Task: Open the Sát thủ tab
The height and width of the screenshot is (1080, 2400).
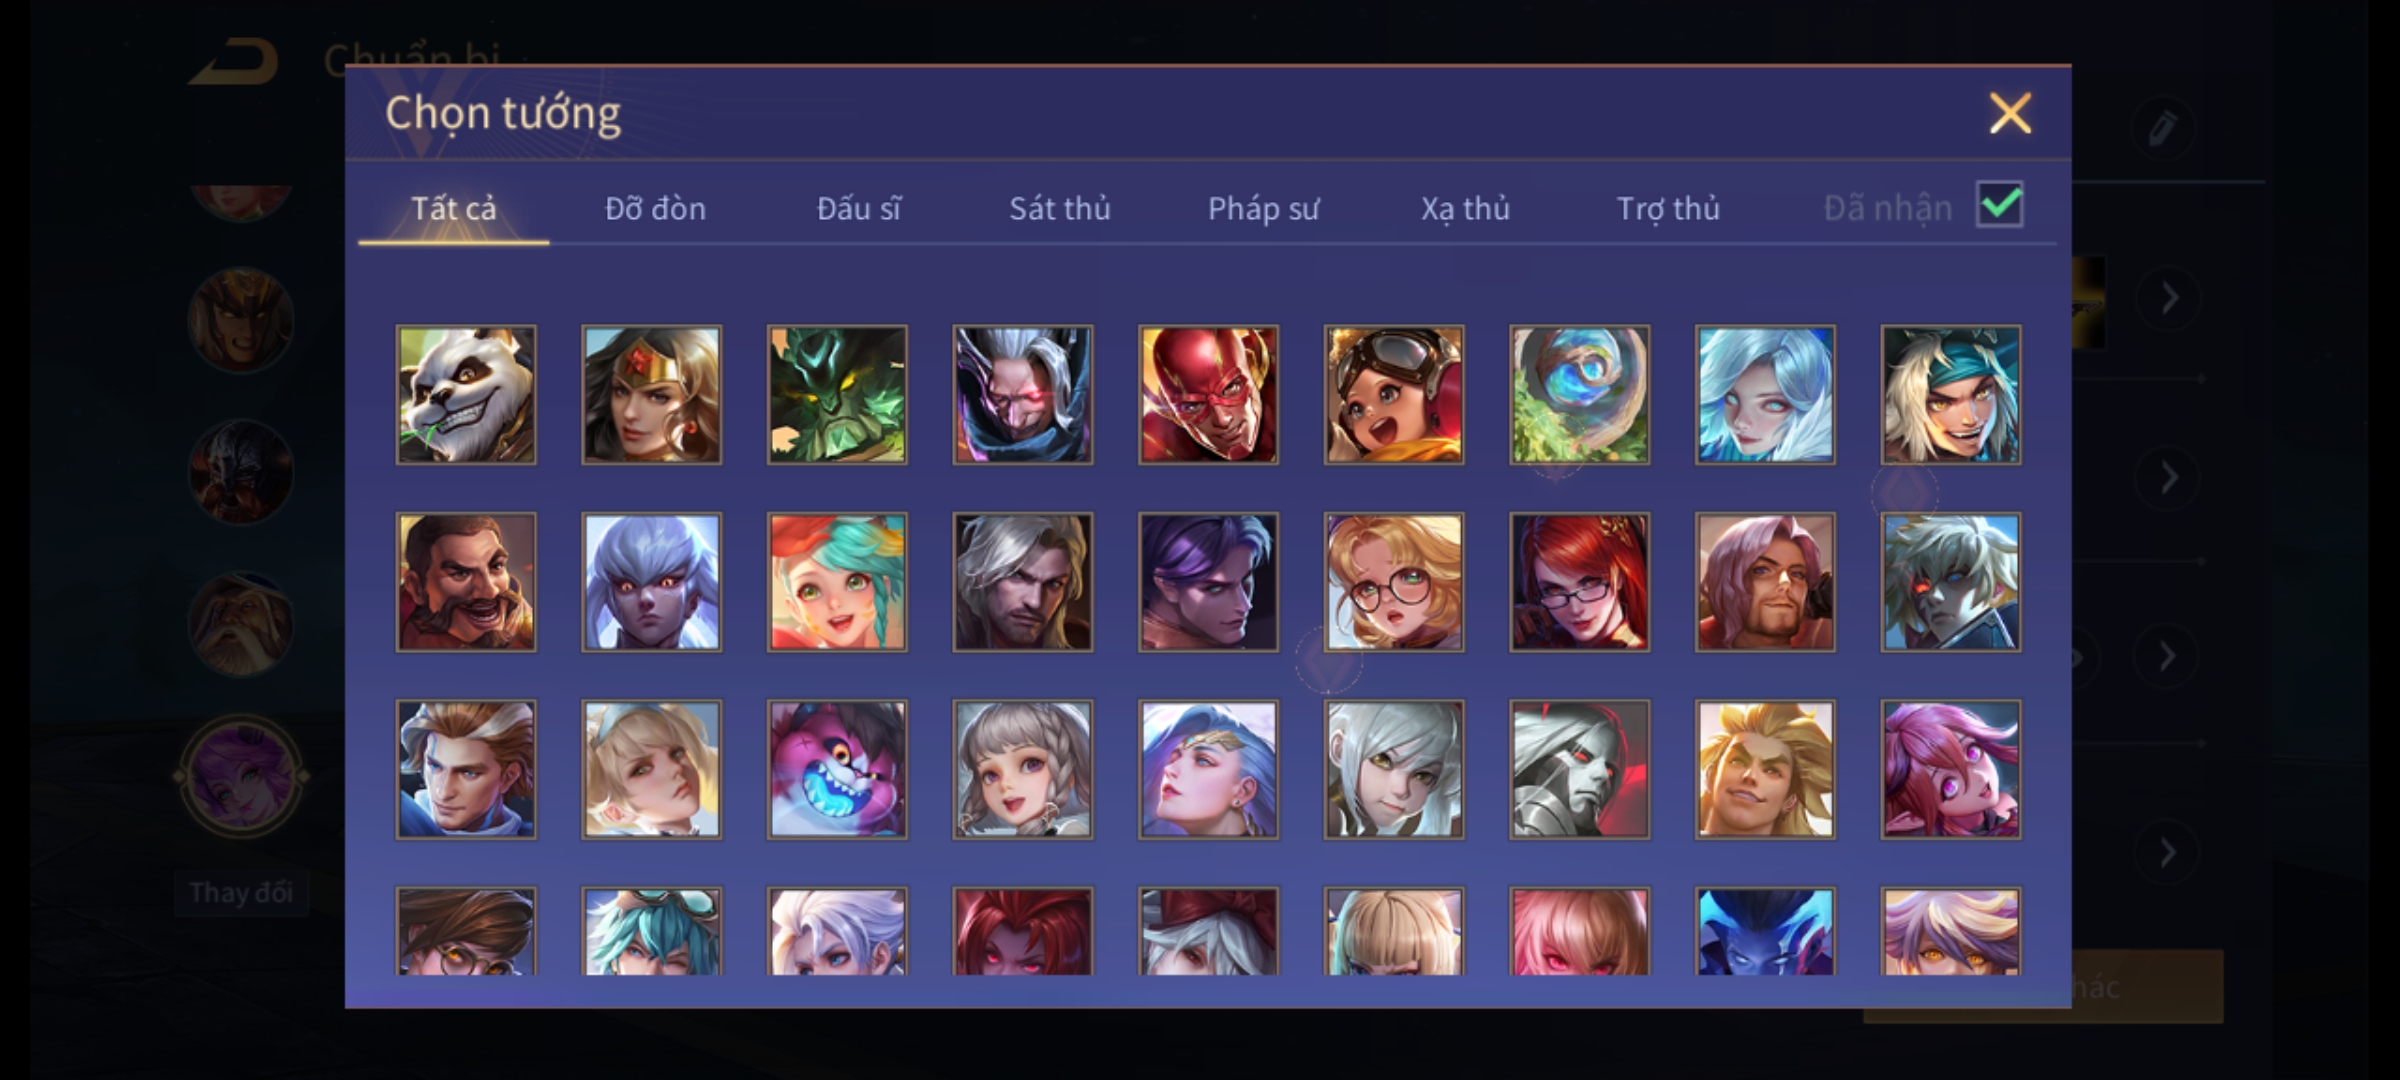Action: (x=1060, y=208)
